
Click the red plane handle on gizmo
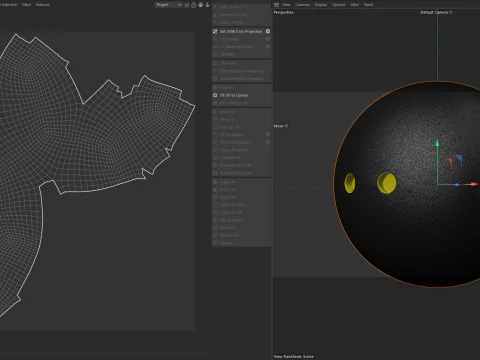[x=449, y=163]
